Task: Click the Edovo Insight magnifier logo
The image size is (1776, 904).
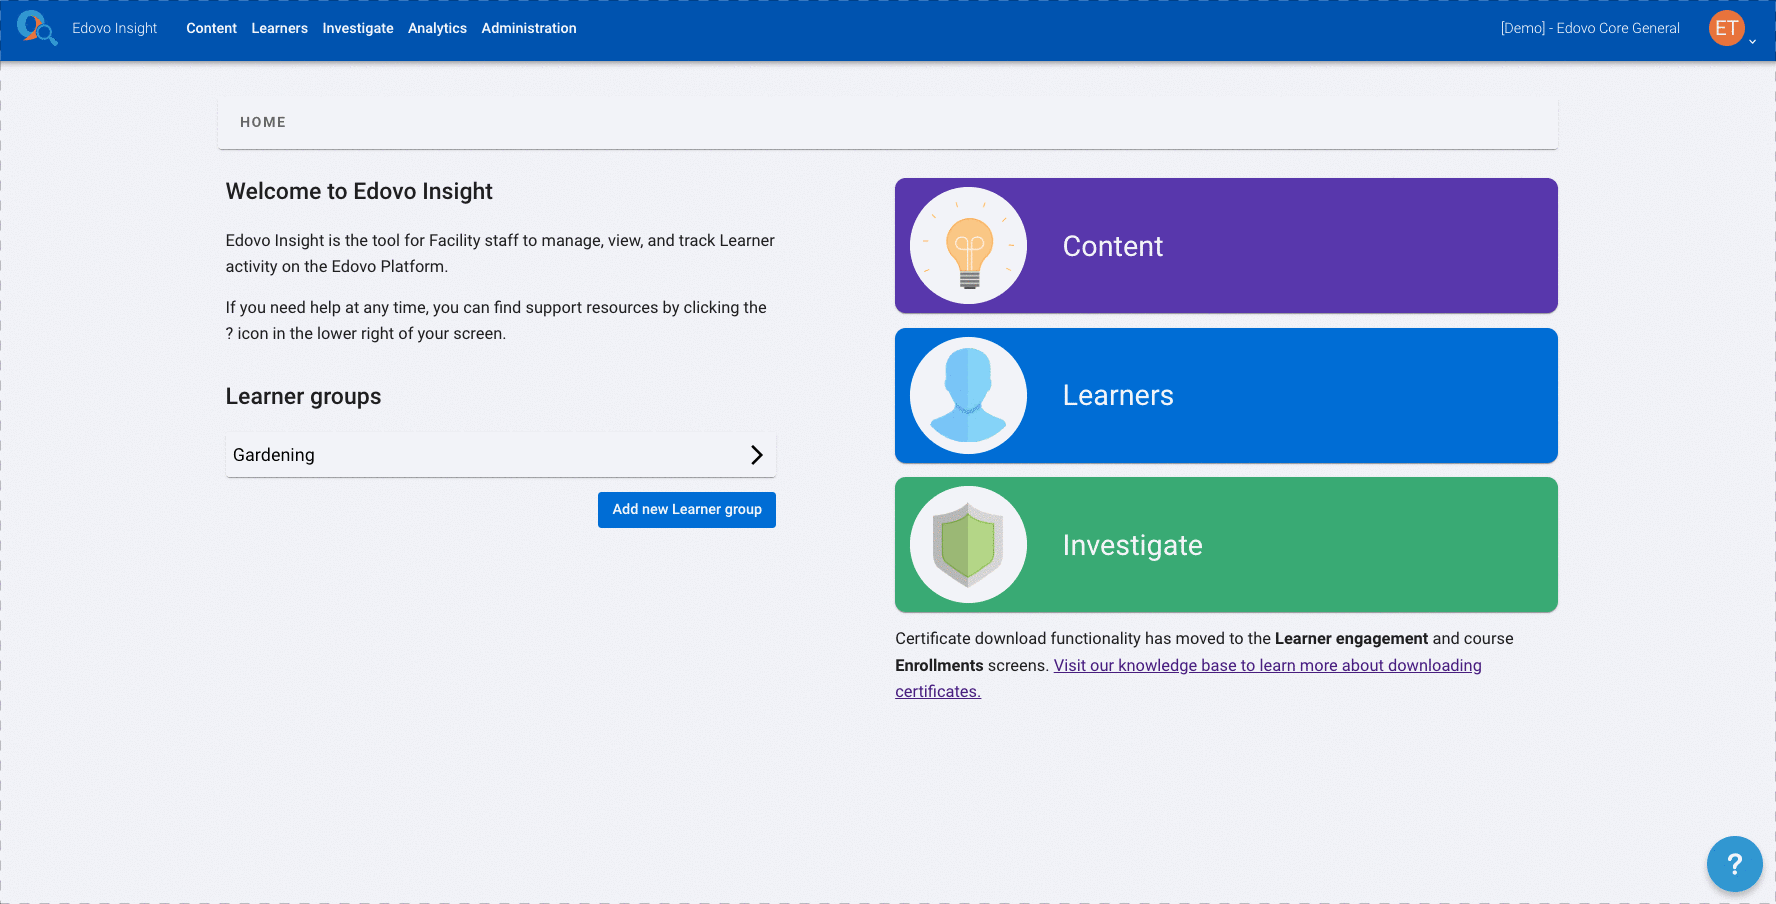Action: [x=37, y=28]
